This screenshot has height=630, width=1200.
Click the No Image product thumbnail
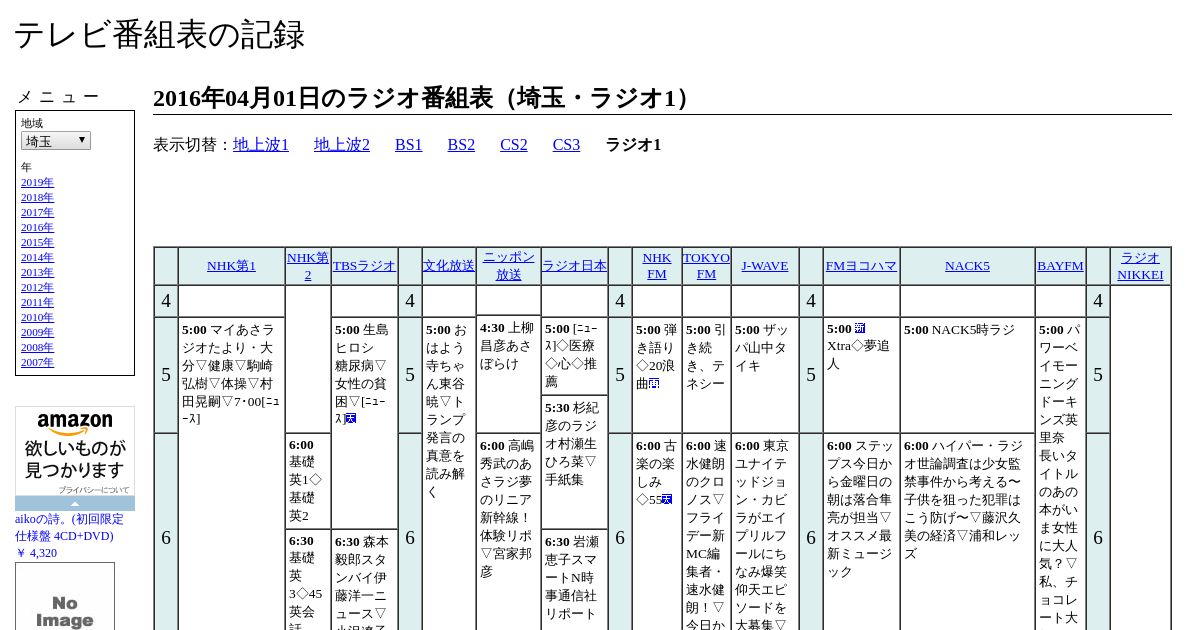tap(65, 598)
